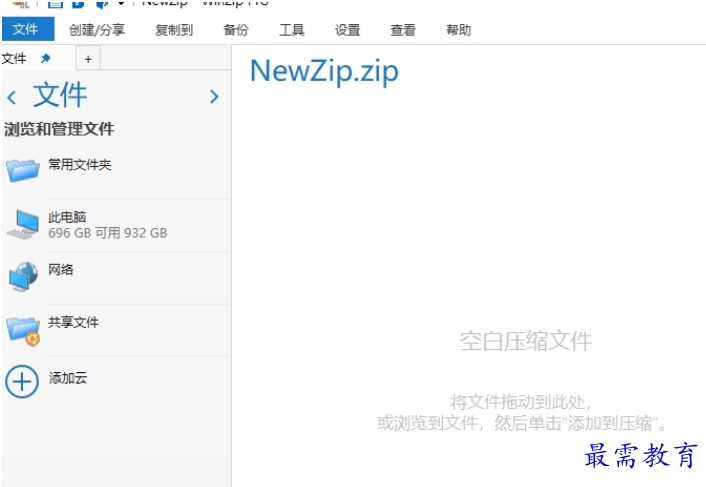Open the 复制到 menu tab
This screenshot has height=487, width=706.
click(x=174, y=30)
